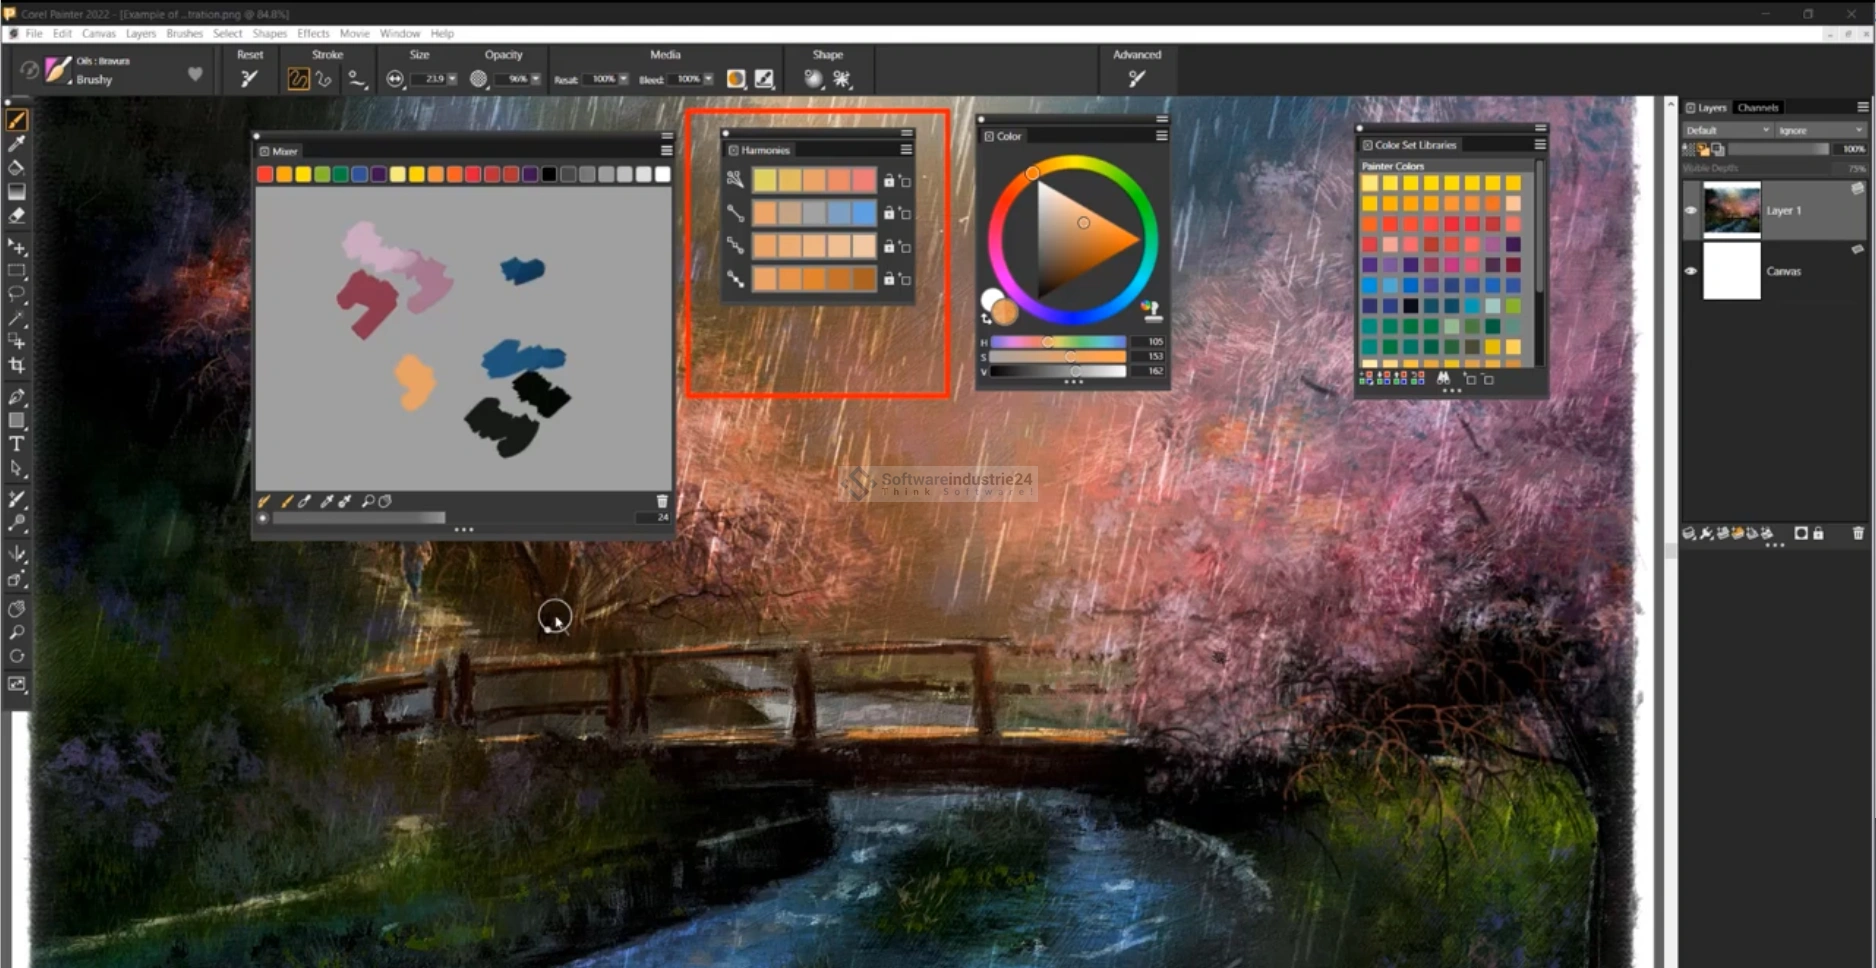
Task: Open the Effects menu
Action: tap(312, 33)
